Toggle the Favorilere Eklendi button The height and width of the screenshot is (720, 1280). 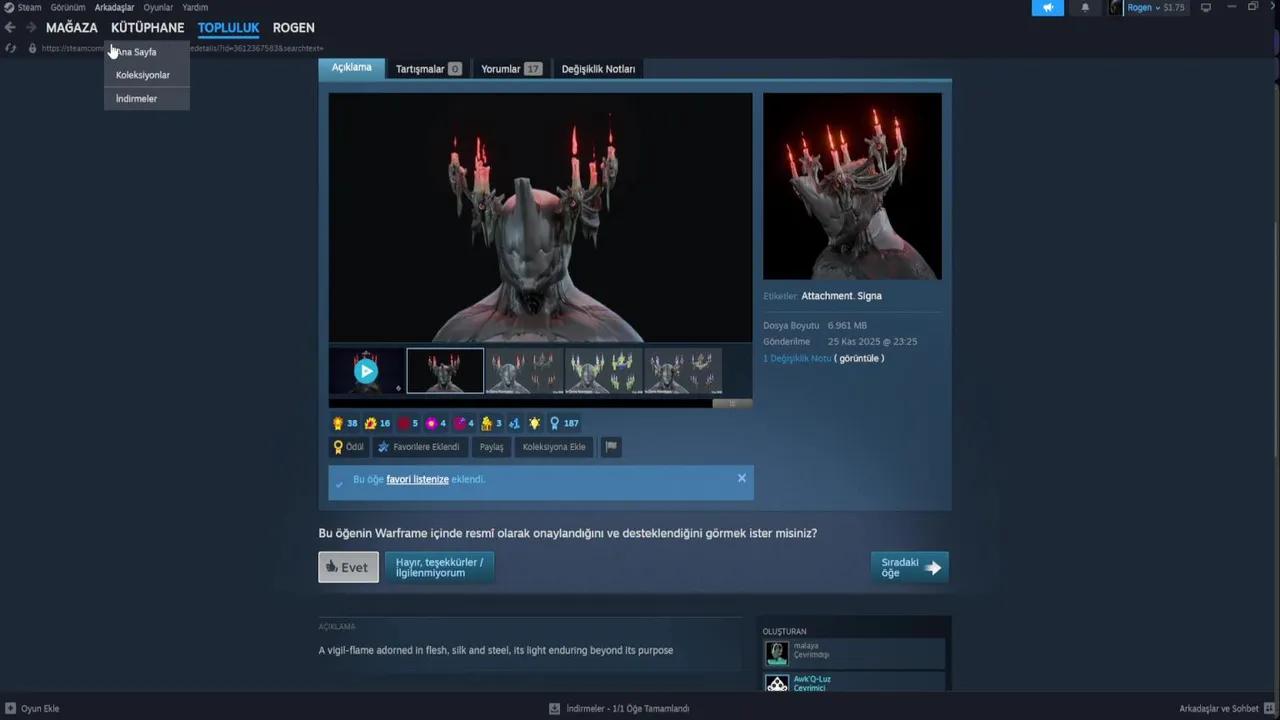(x=418, y=447)
